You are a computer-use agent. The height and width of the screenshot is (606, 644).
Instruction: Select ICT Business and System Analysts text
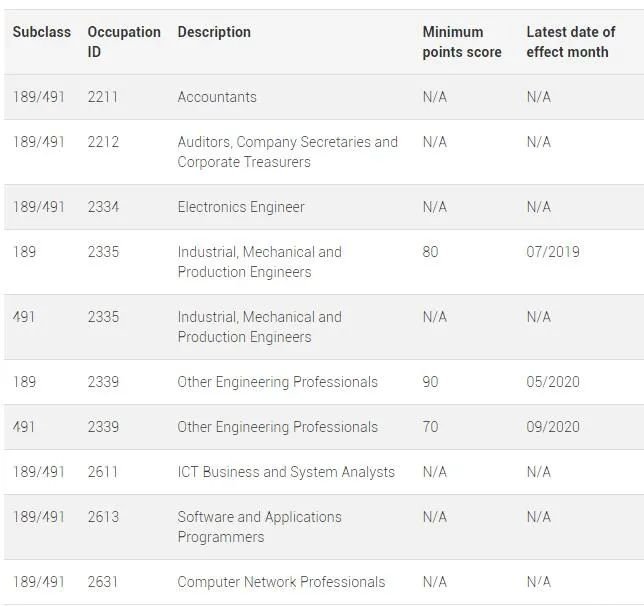[x=286, y=472]
